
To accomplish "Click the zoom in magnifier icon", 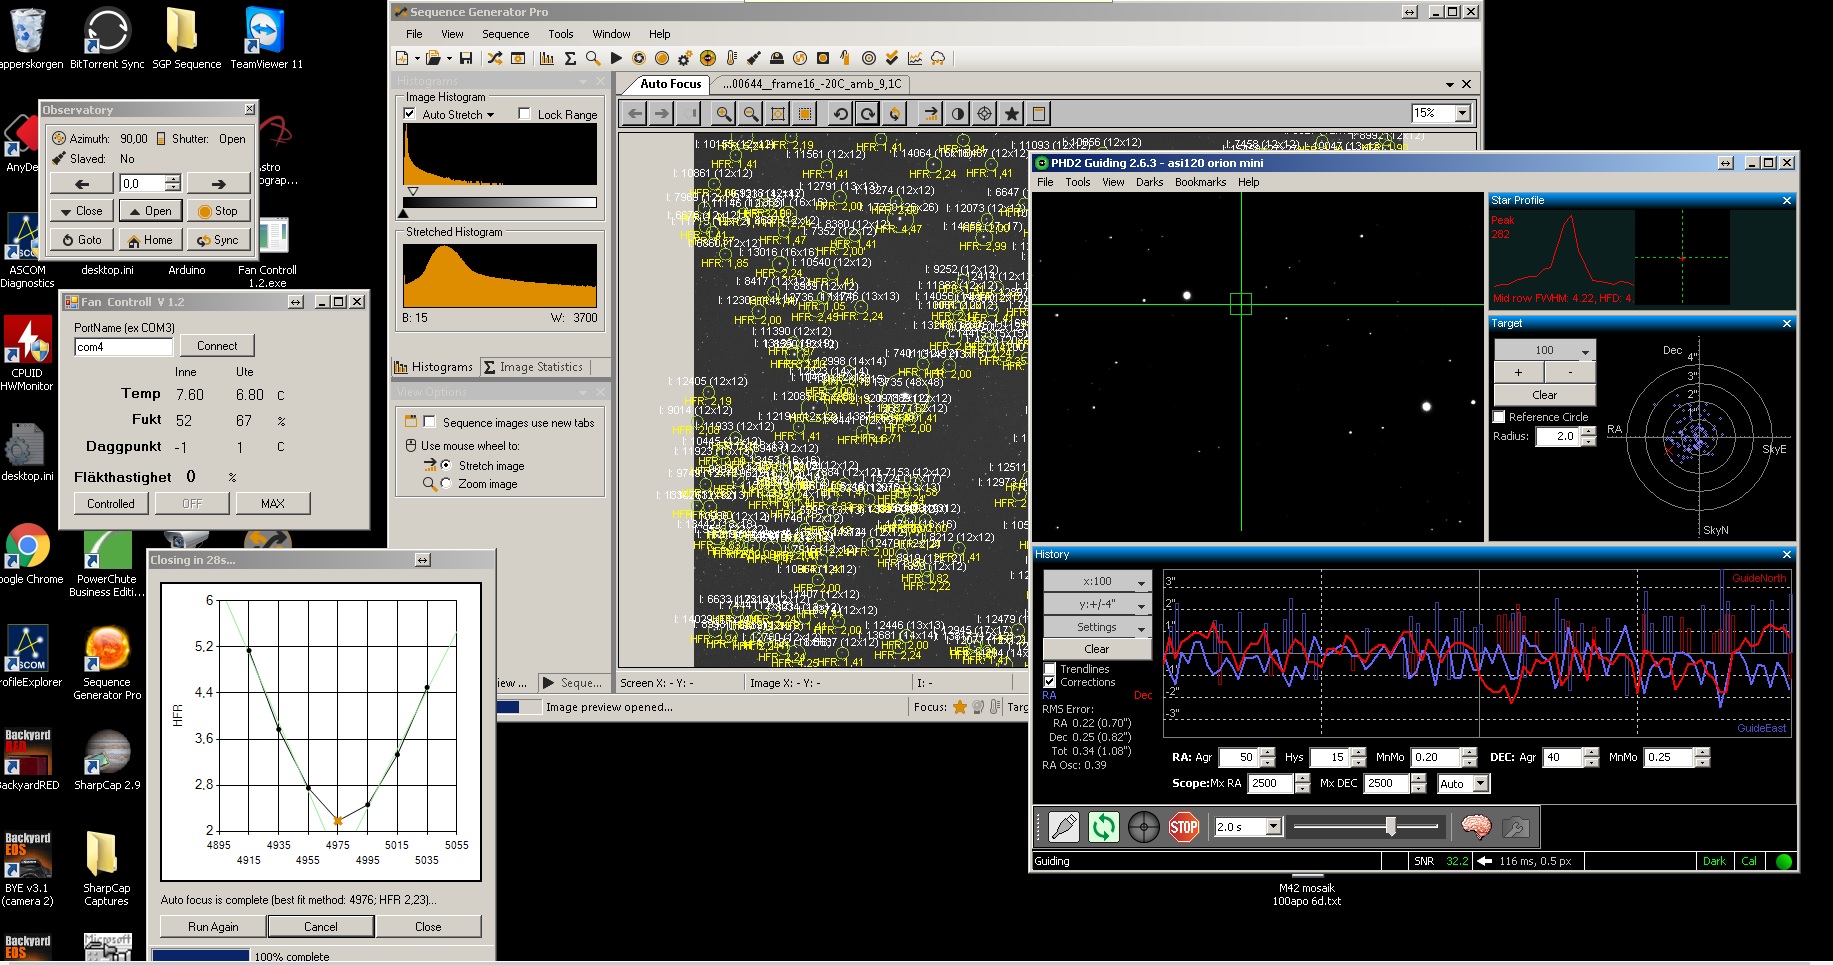I will coord(723,114).
